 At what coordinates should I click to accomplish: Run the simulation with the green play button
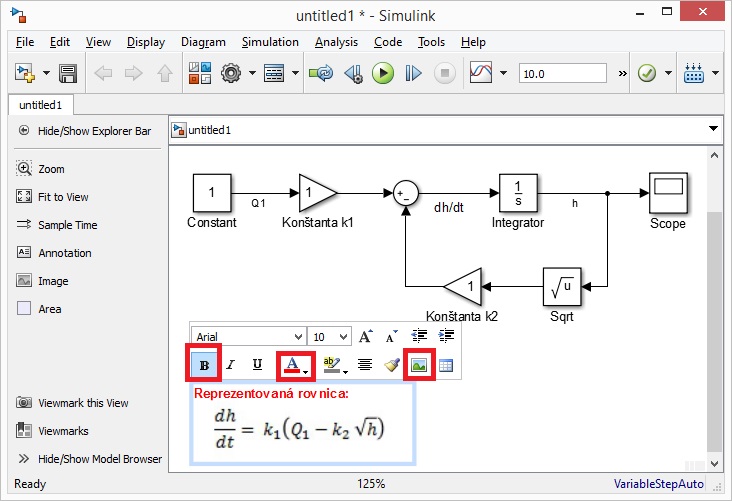click(x=383, y=73)
